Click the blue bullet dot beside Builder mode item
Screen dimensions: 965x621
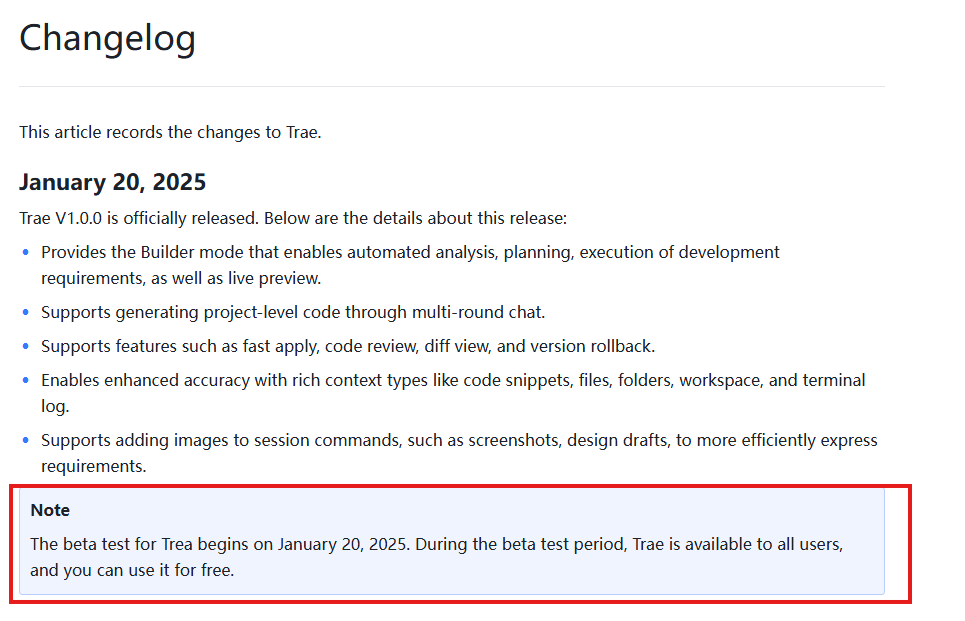click(26, 252)
